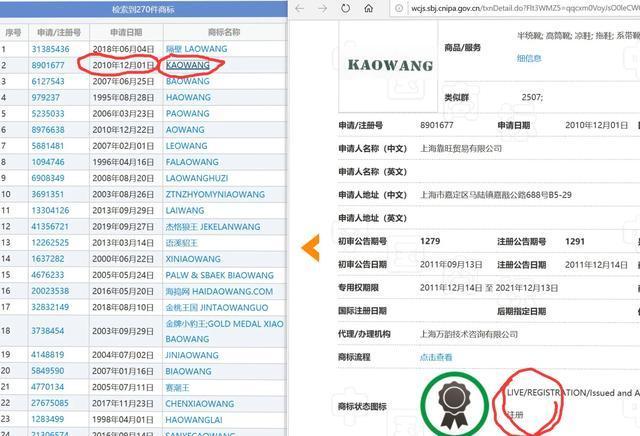The width and height of the screenshot is (640, 436).
Task: Open registration number 8901677 in list
Action: (x=48, y=65)
